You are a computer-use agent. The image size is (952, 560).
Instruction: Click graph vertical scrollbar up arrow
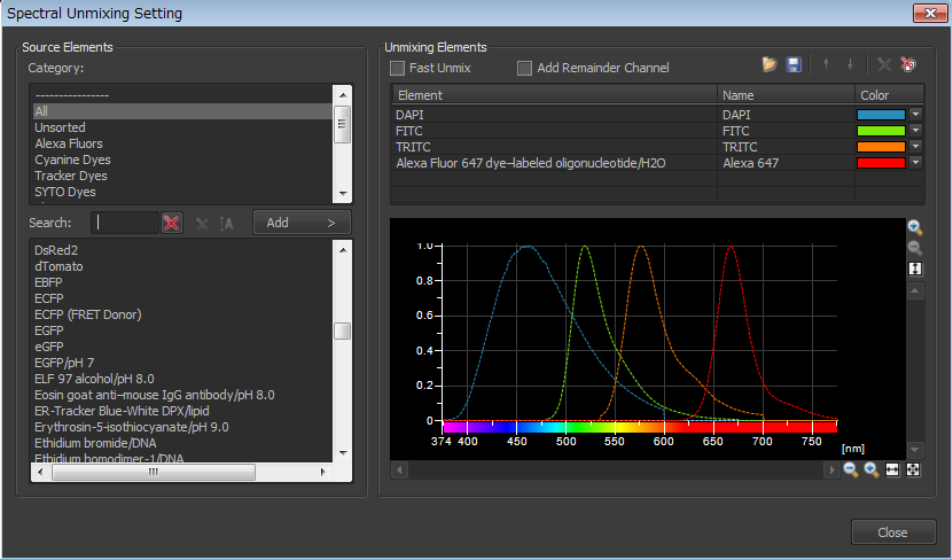coord(915,291)
